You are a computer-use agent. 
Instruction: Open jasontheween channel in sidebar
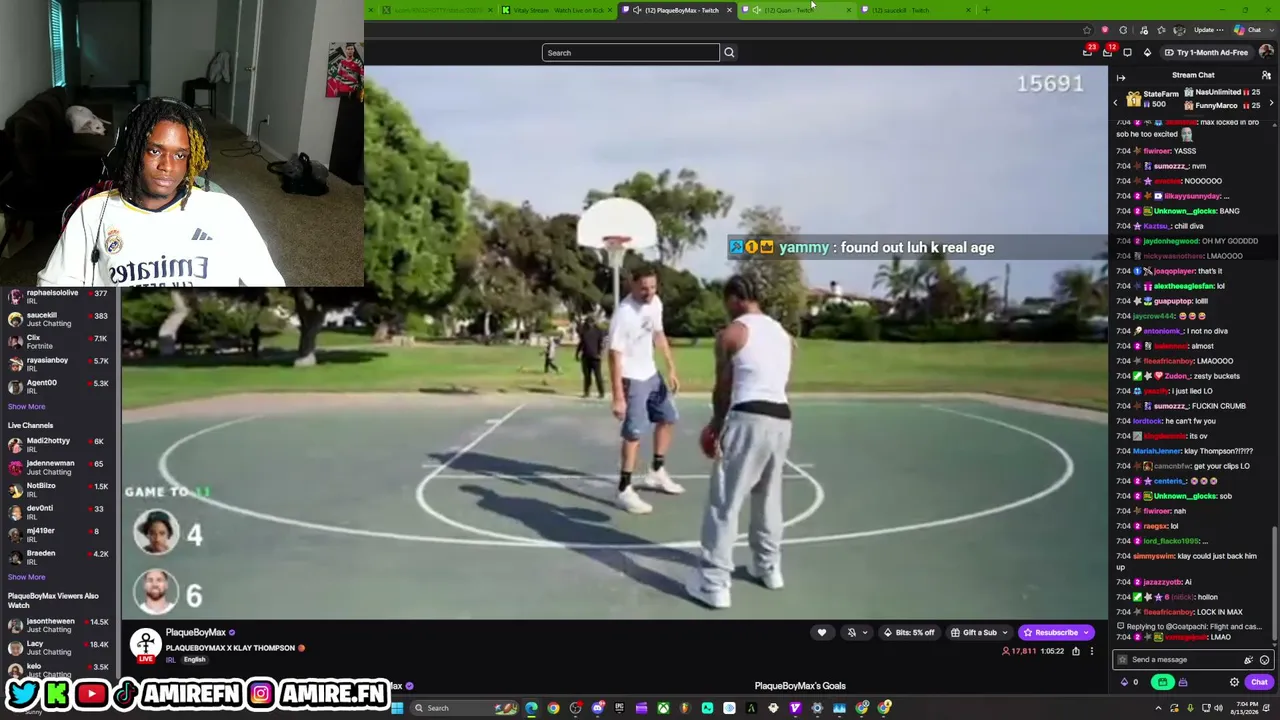60,625
